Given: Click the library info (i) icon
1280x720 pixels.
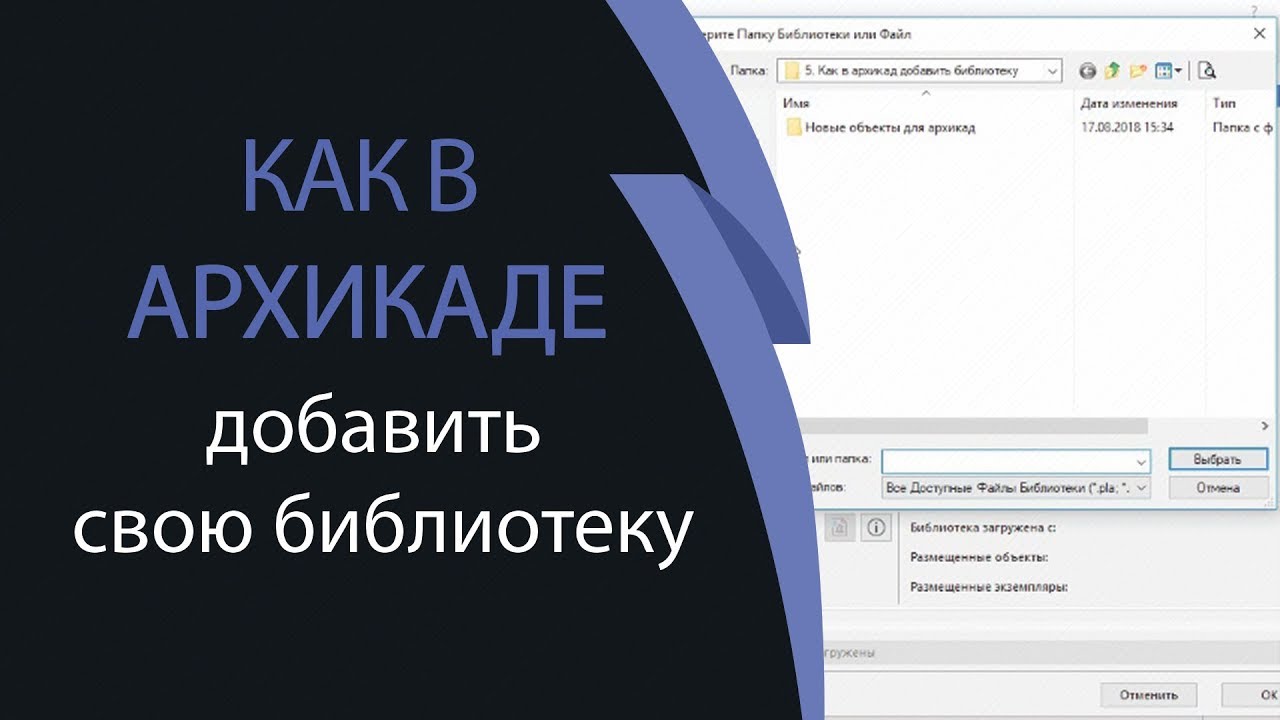Looking at the screenshot, I should coord(876,528).
